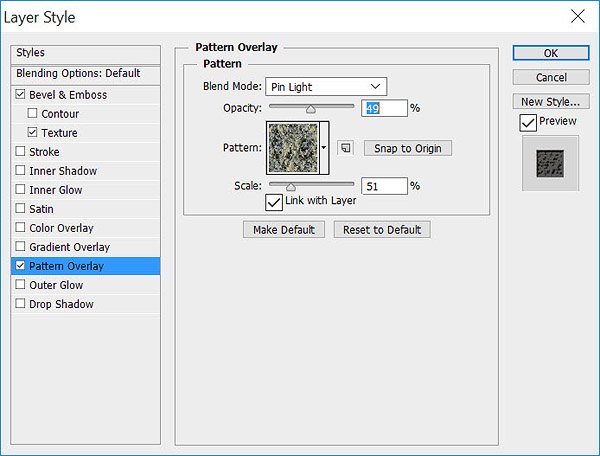Open the pattern picker arrow
Viewport: 600px width, 456px height.
pyautogui.click(x=324, y=148)
